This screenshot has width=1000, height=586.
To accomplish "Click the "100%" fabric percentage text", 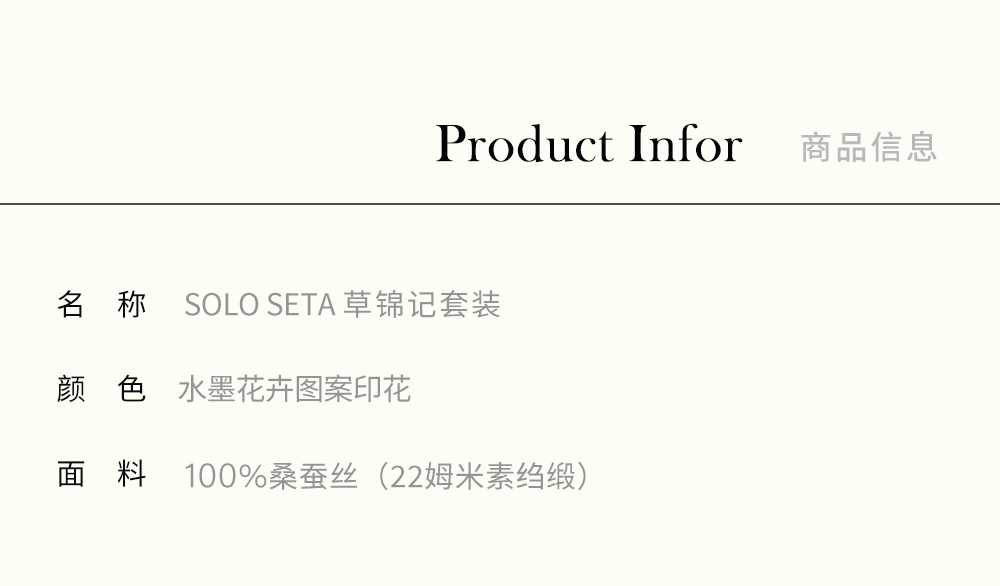I will 226,477.
